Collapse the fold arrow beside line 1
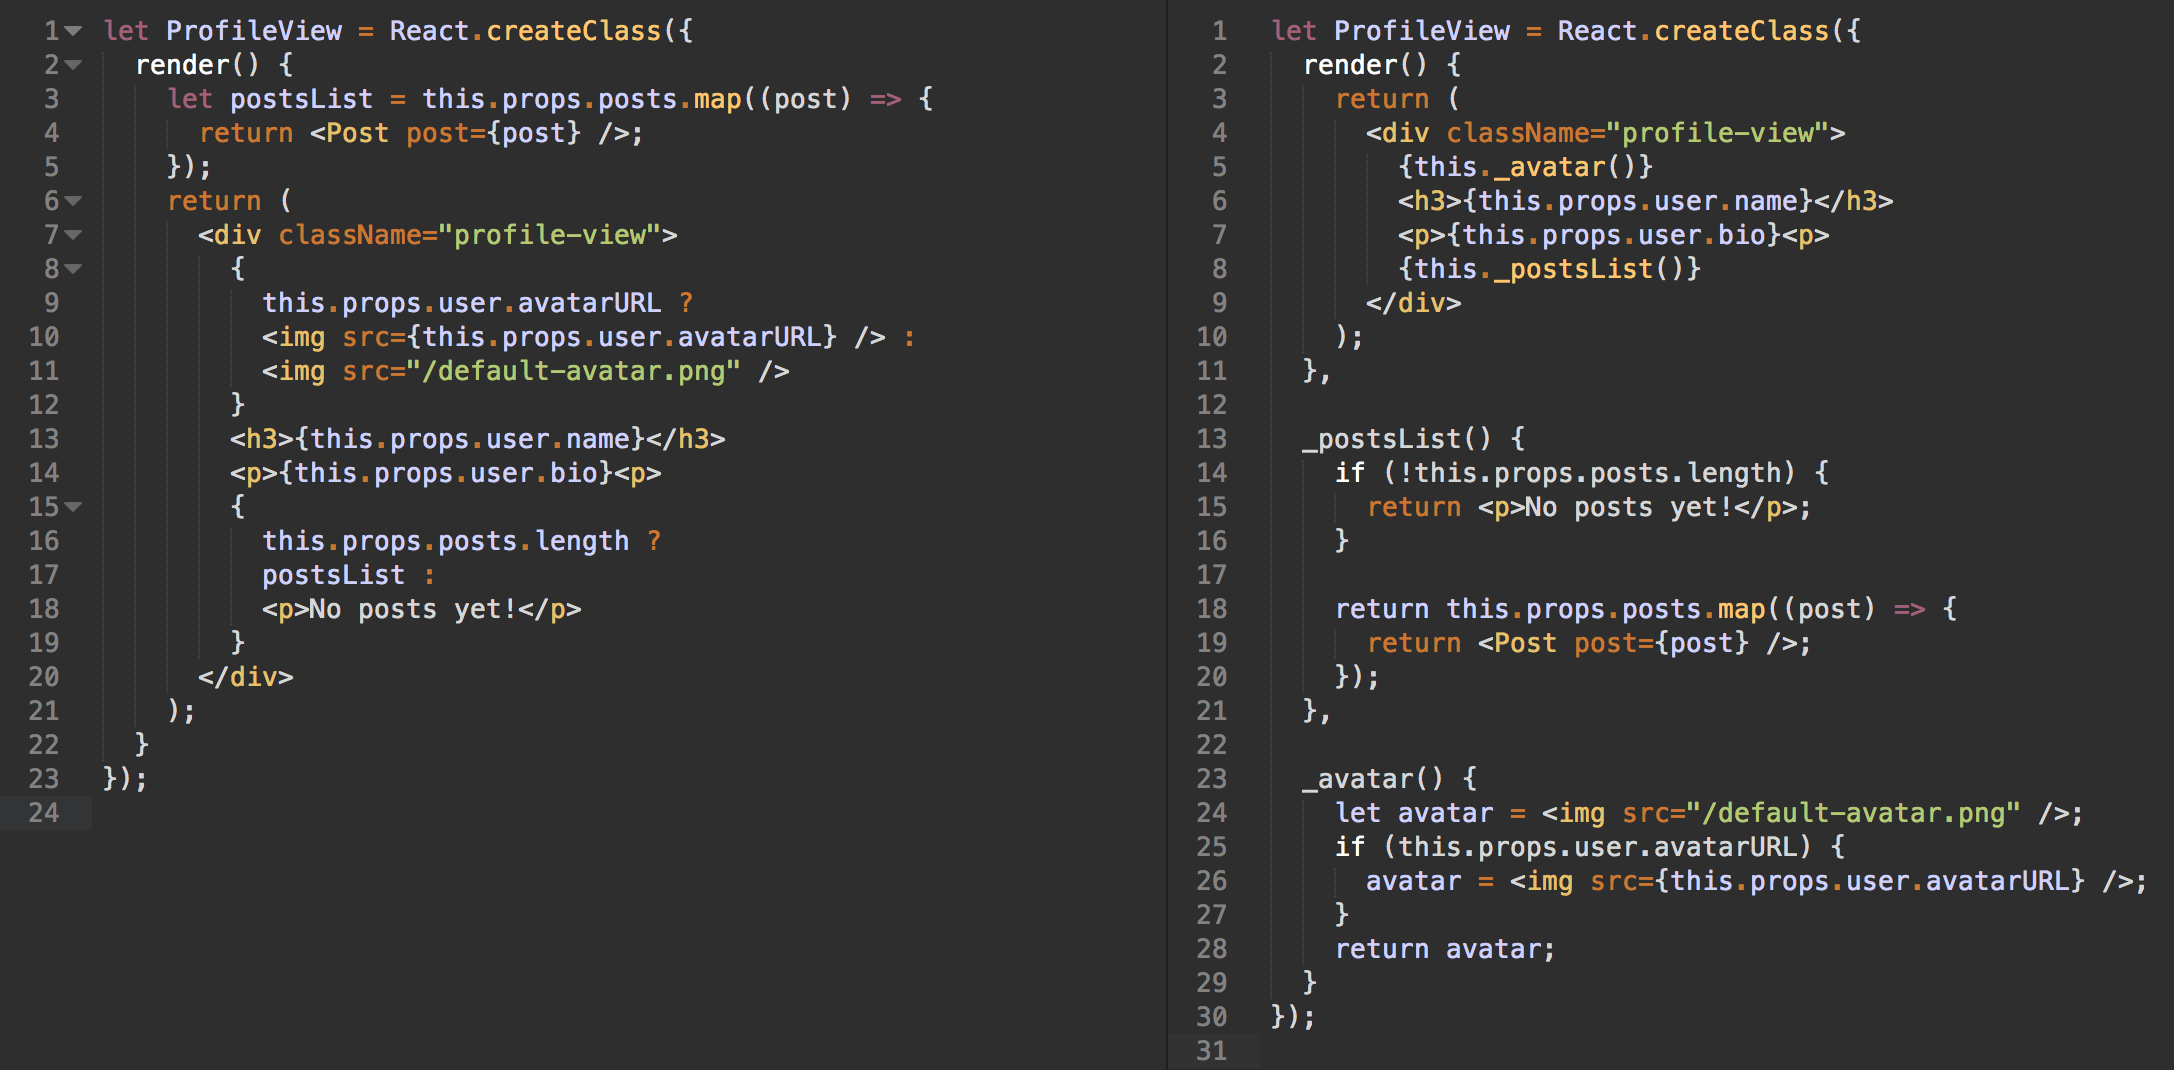Viewport: 2174px width, 1070px height. [x=73, y=32]
